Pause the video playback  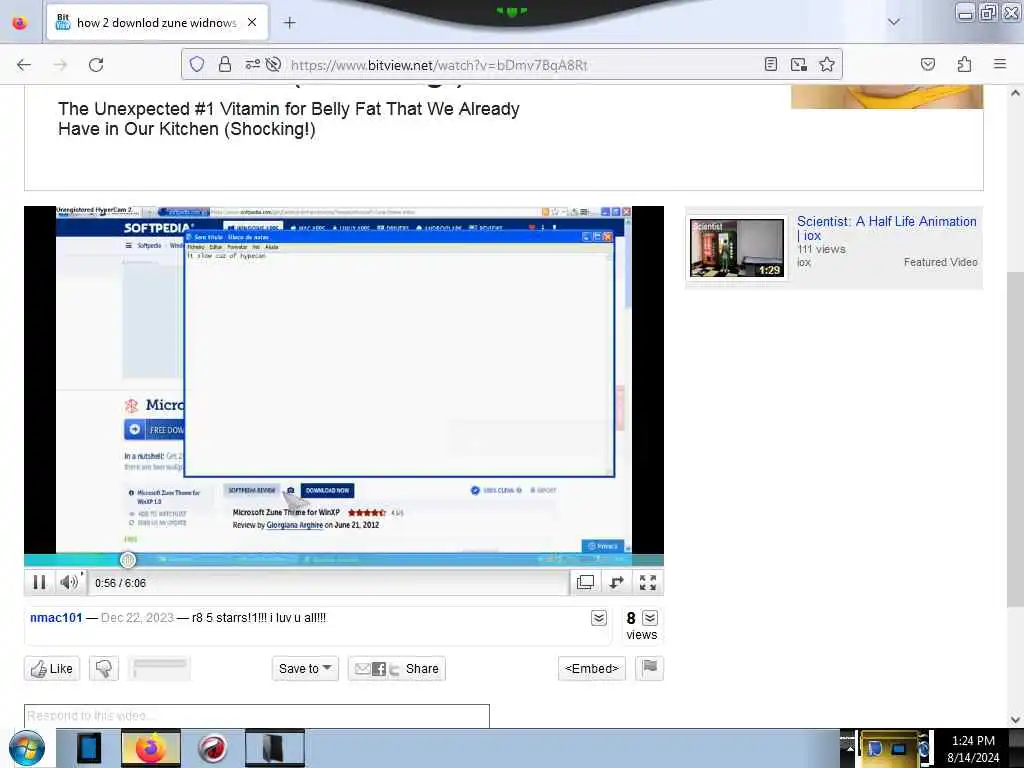tap(39, 583)
